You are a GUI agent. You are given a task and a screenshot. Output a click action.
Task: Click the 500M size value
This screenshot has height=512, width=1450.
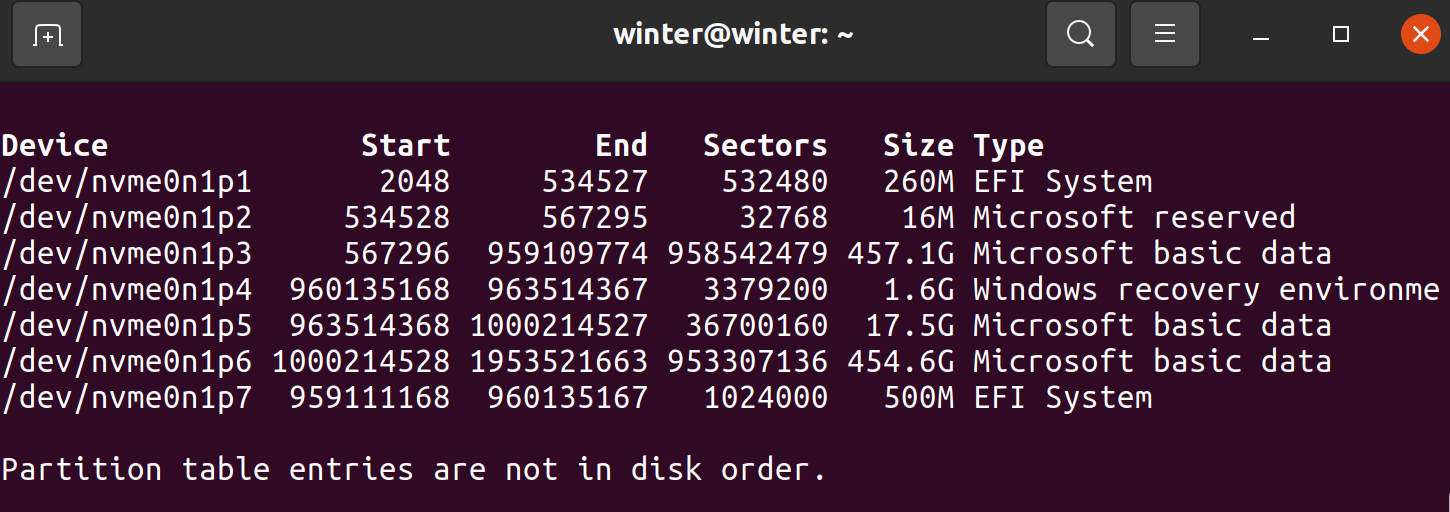pos(918,398)
